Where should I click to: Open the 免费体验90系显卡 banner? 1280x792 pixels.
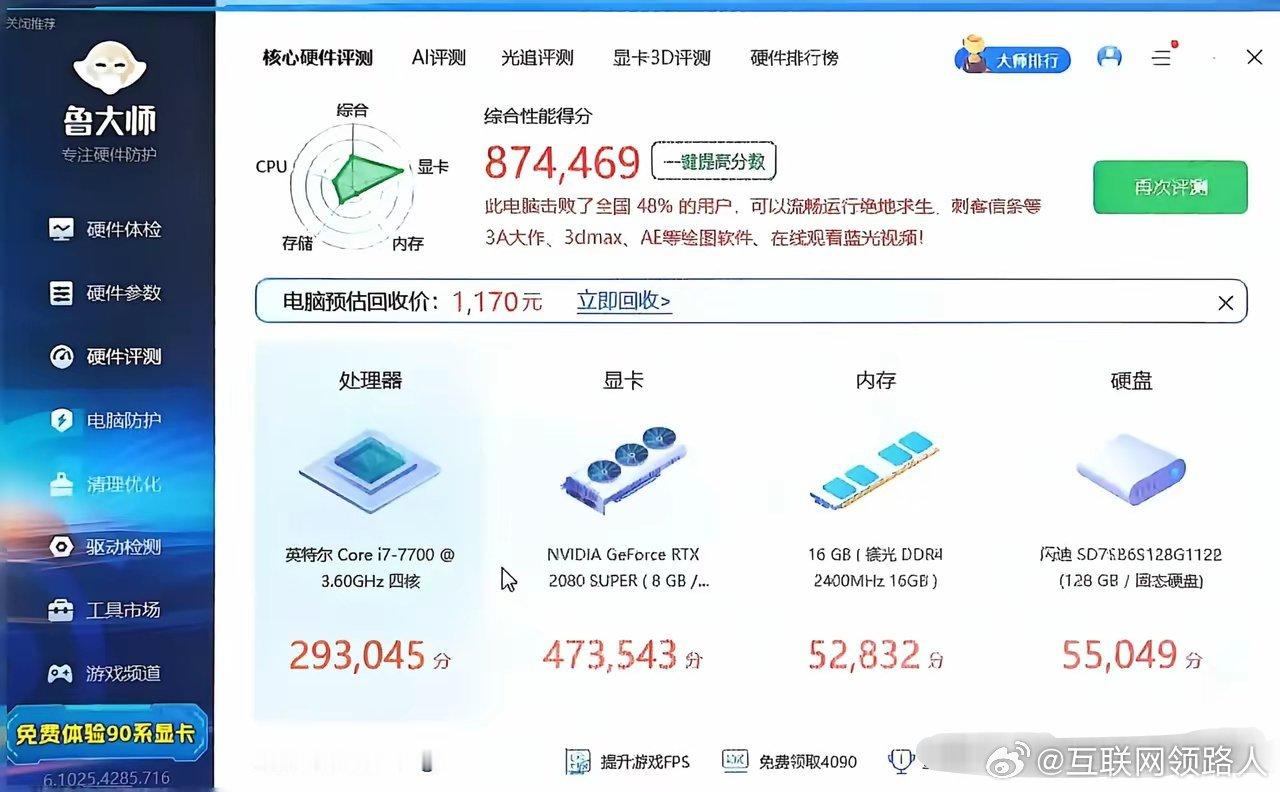pyautogui.click(x=106, y=734)
